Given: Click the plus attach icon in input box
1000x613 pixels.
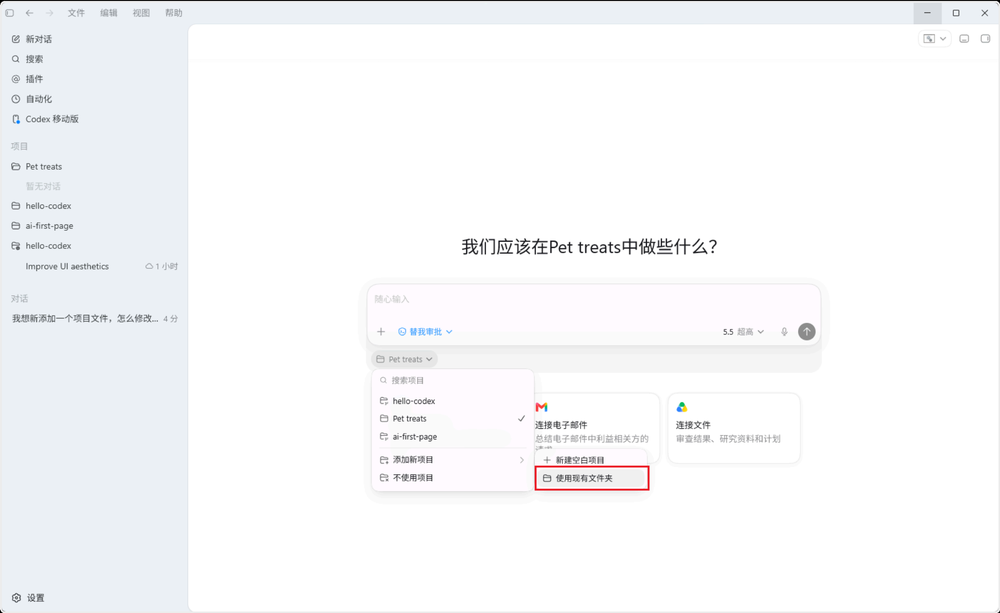Looking at the screenshot, I should [381, 332].
